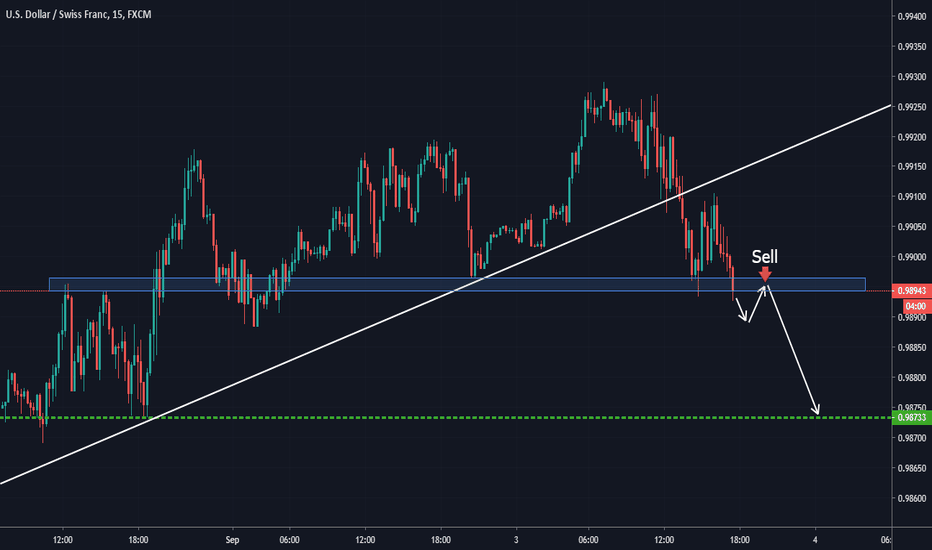
Task: Click the date label 4 on time axis
Action: coord(815,540)
